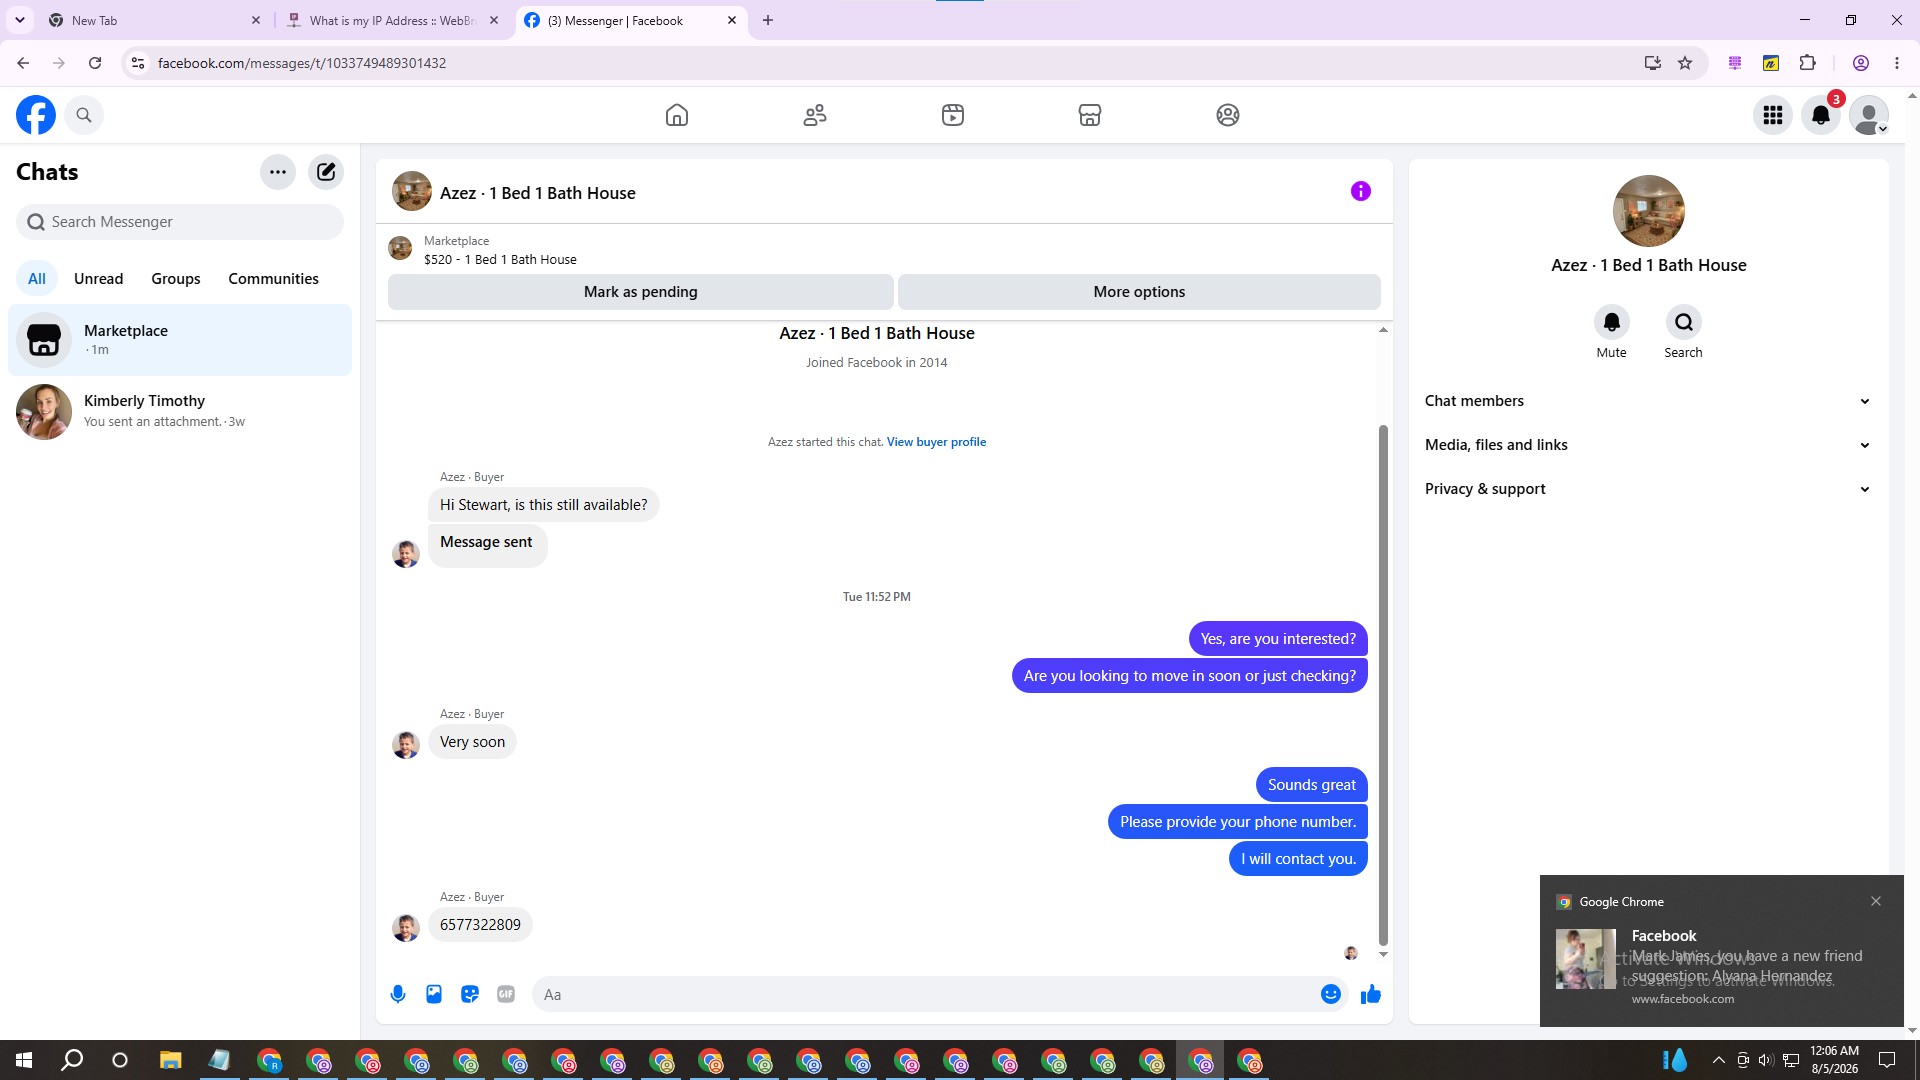Open the account profile avatar menu
The width and height of the screenshot is (1920, 1080).
(1869, 115)
